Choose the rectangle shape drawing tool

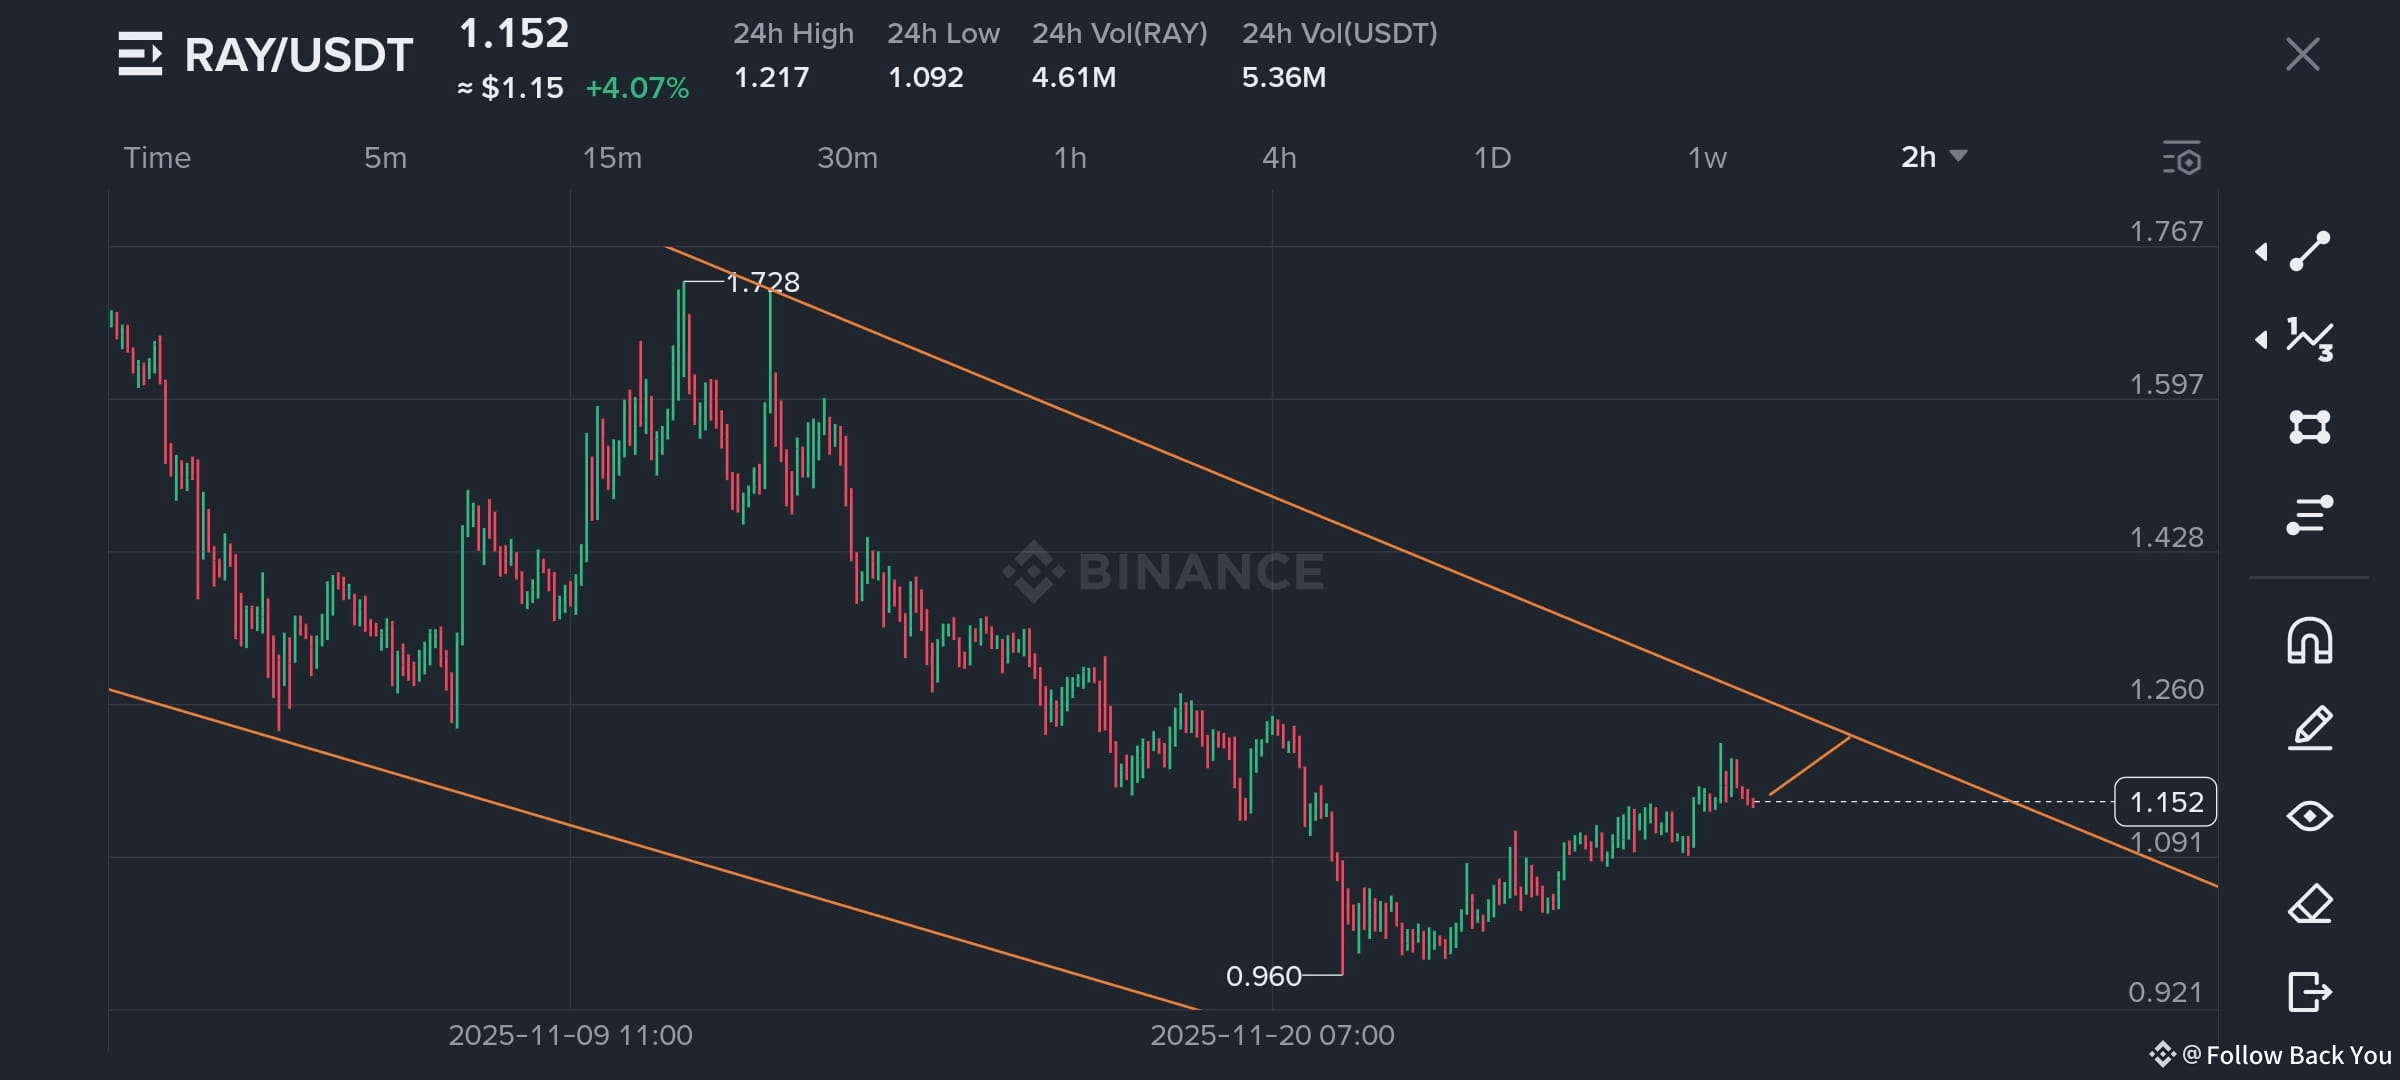tap(2310, 427)
